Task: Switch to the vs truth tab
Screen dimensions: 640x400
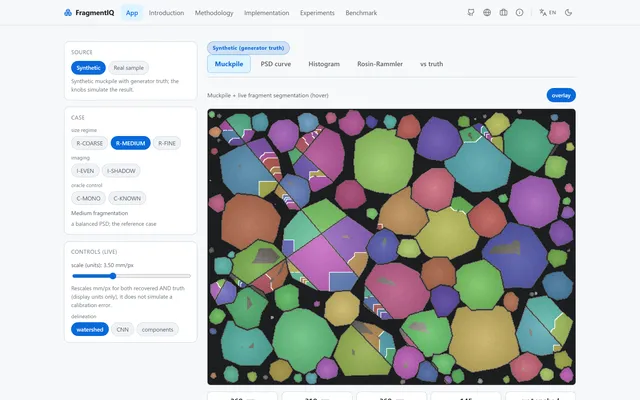Action: click(431, 64)
